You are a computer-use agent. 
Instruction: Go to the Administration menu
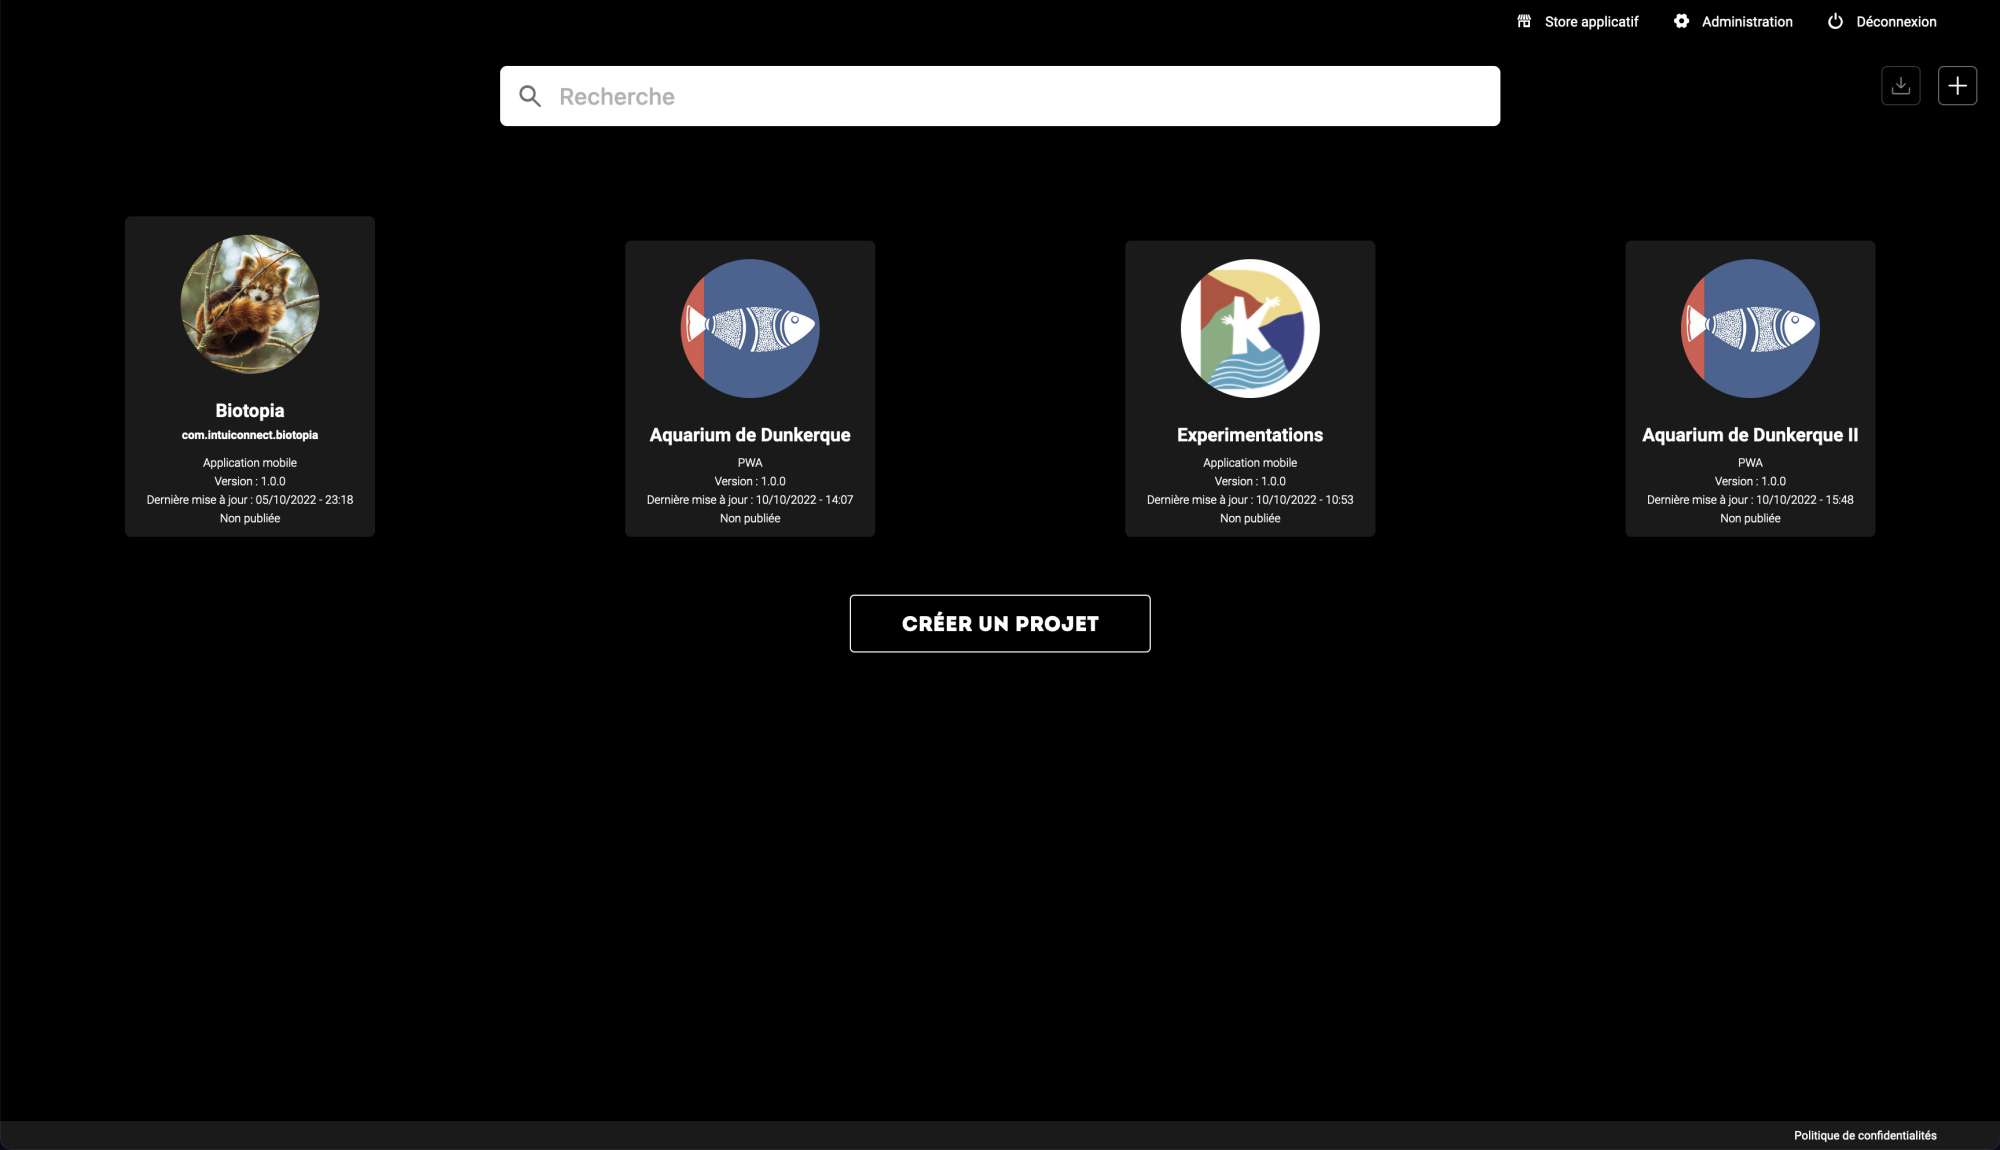1747,21
